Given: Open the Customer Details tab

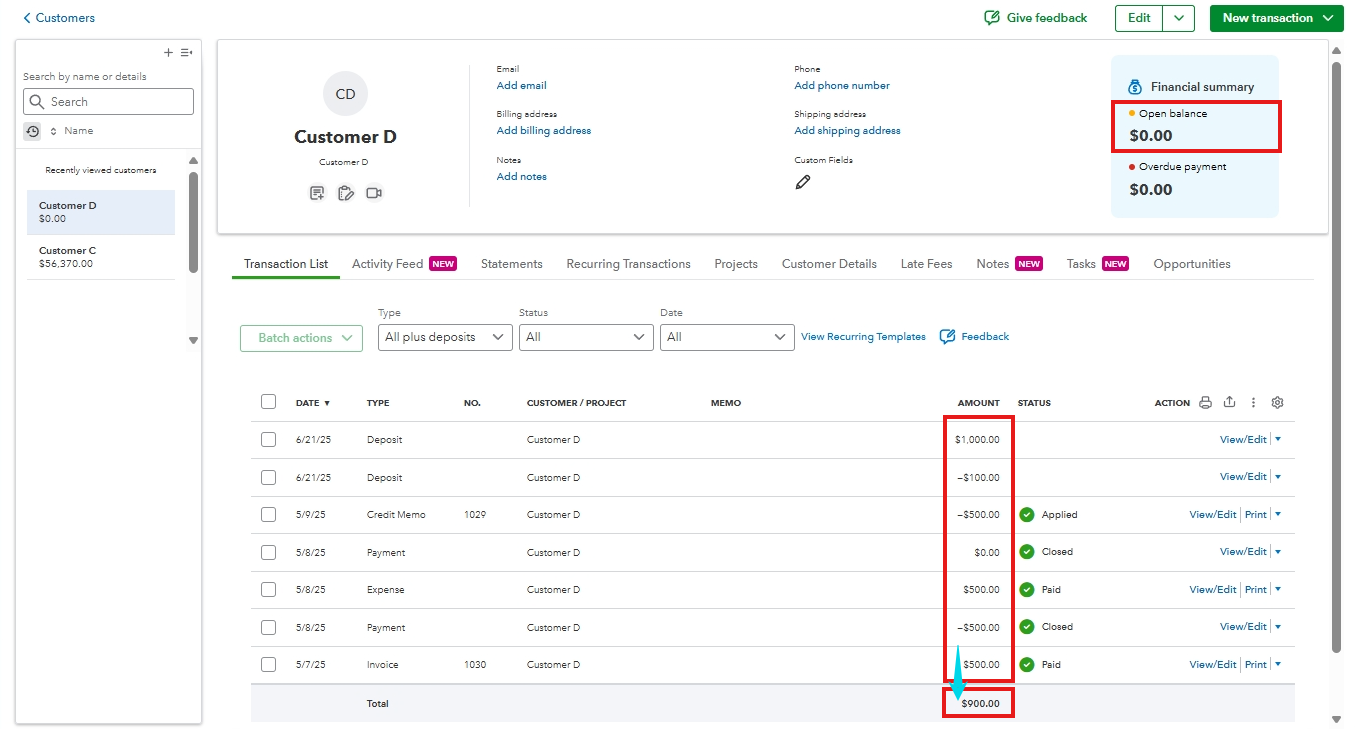Looking at the screenshot, I should coord(829,264).
